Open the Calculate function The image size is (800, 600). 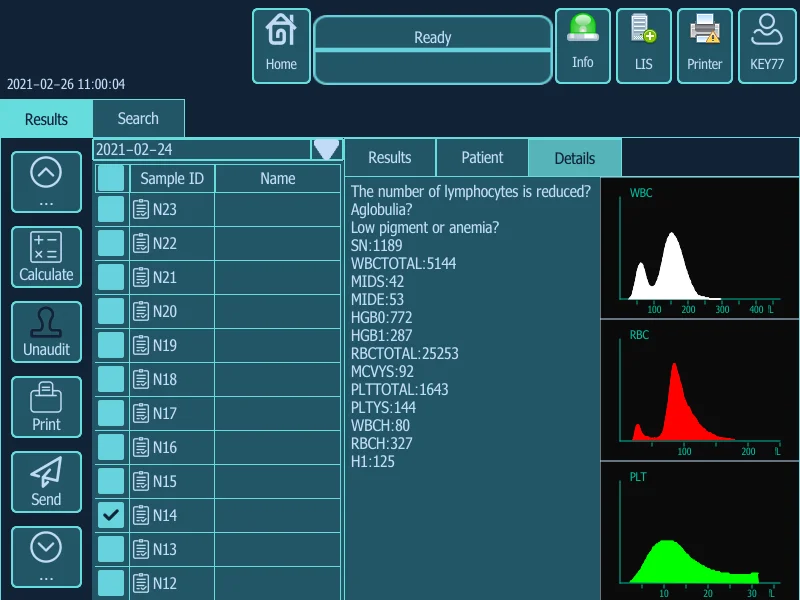(46, 257)
